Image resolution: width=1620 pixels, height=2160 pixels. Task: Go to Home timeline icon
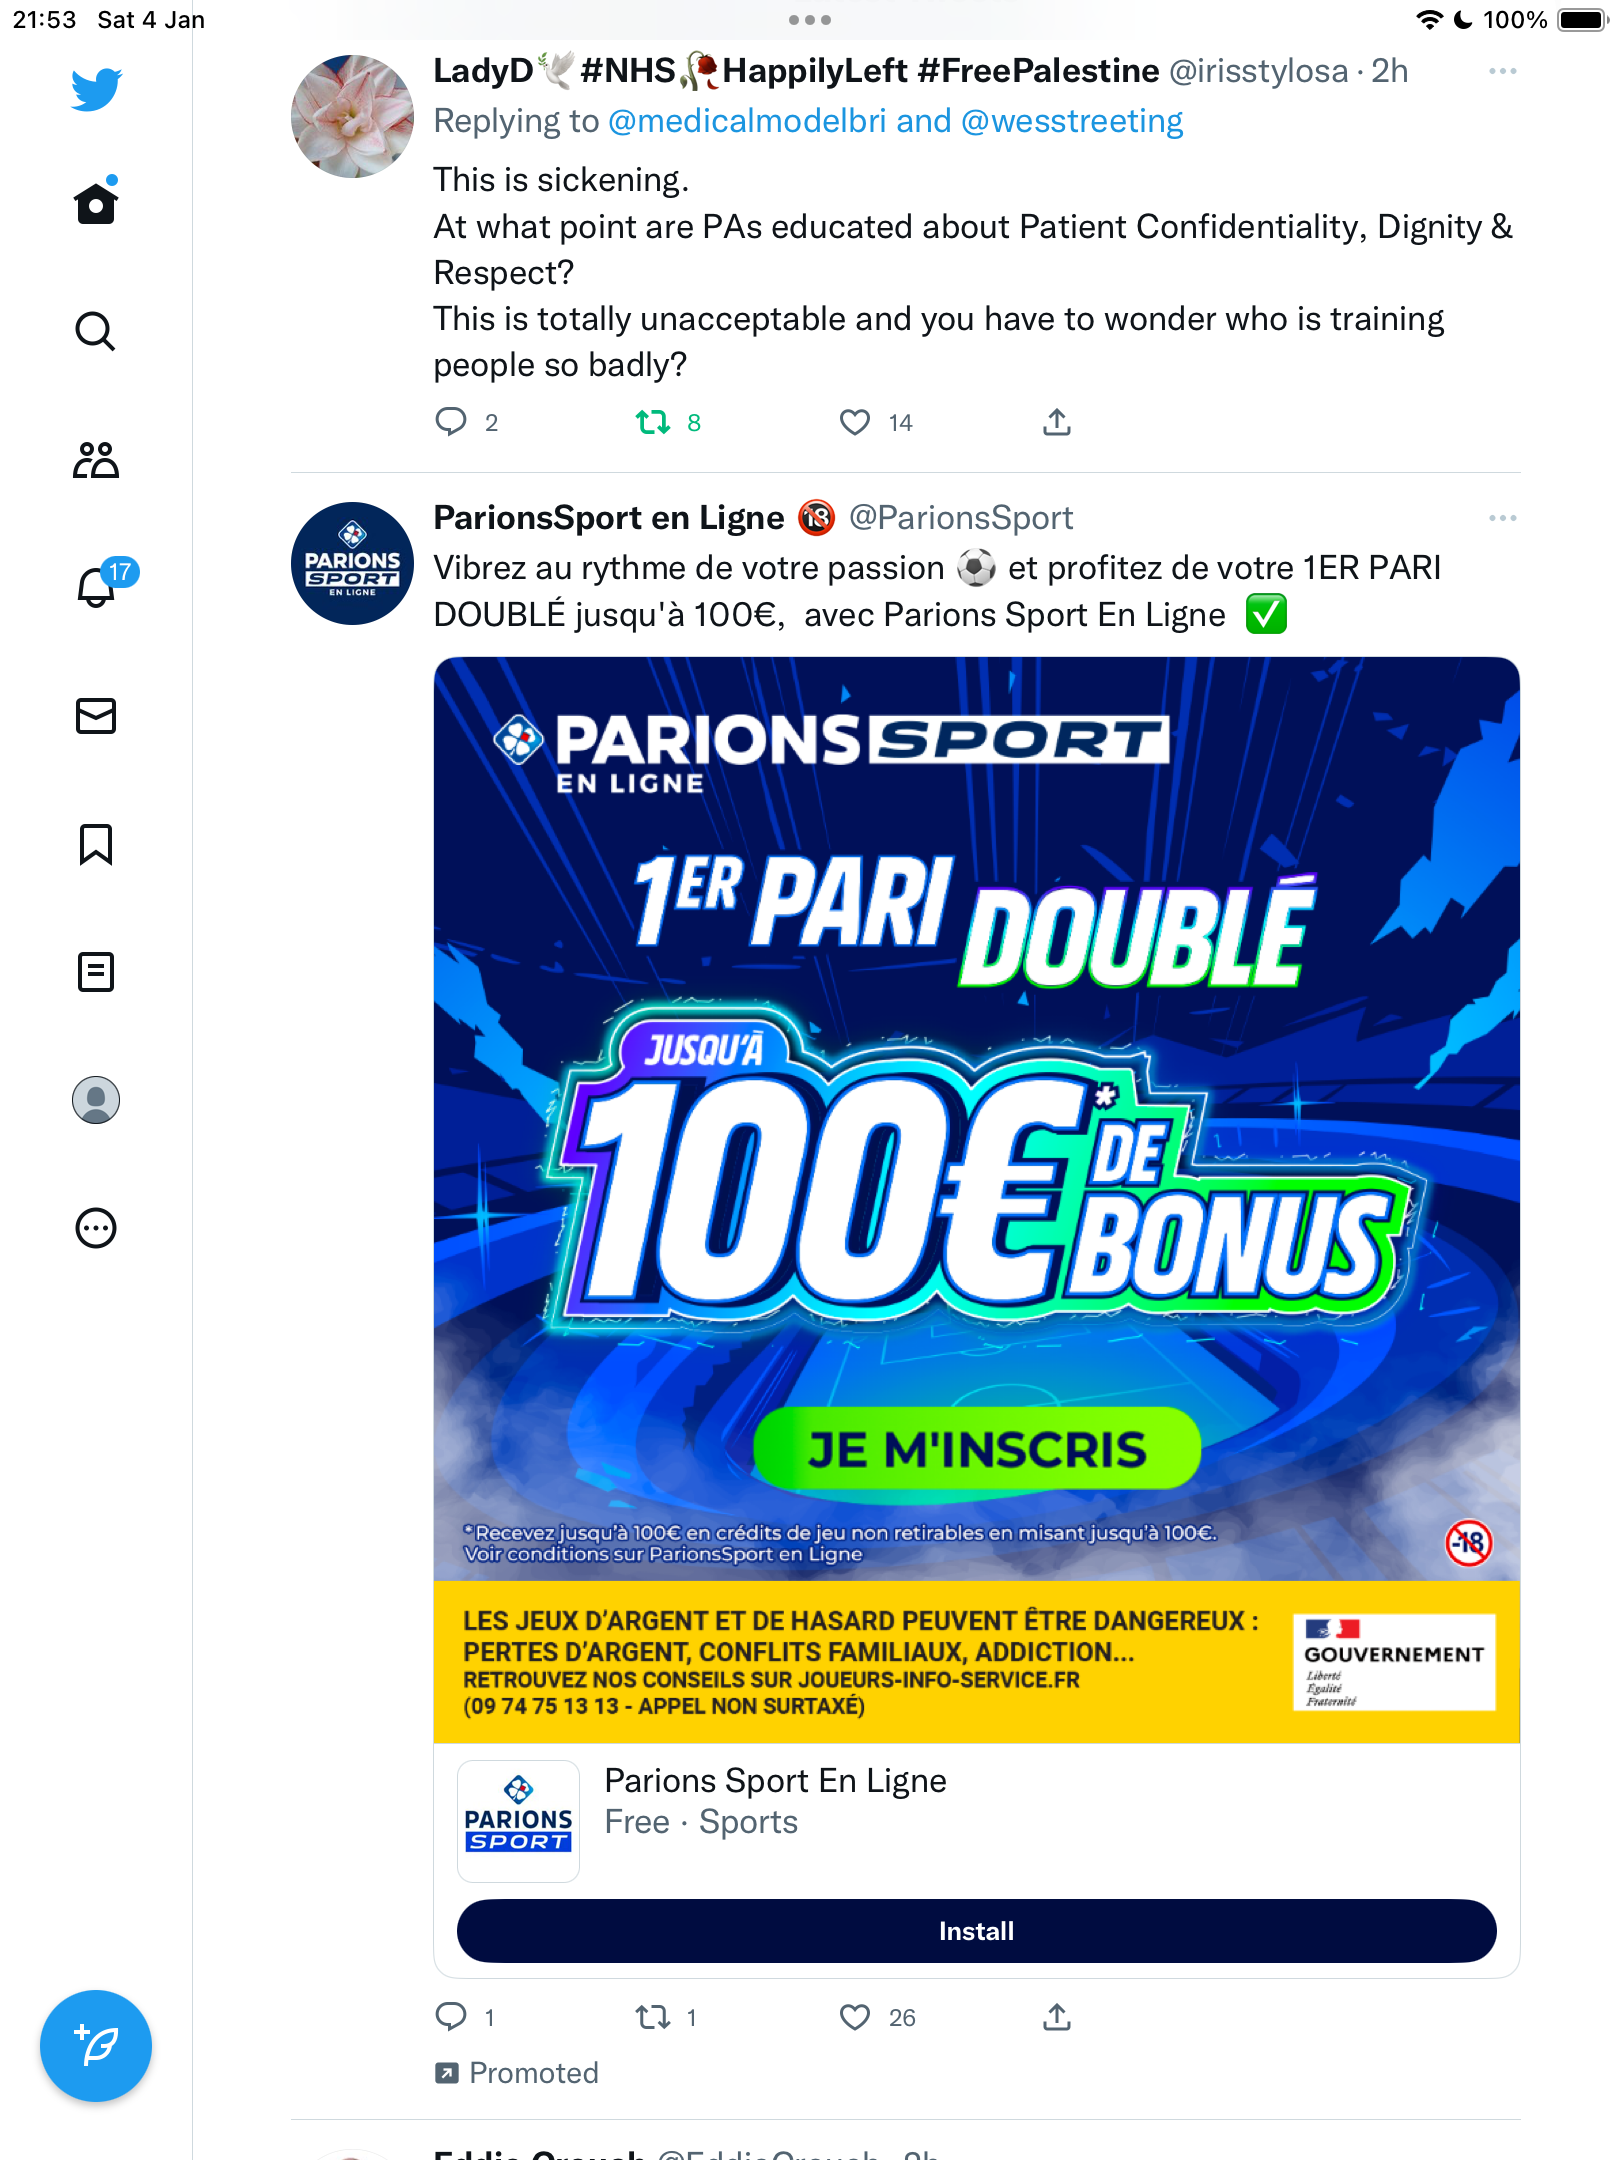[x=96, y=202]
